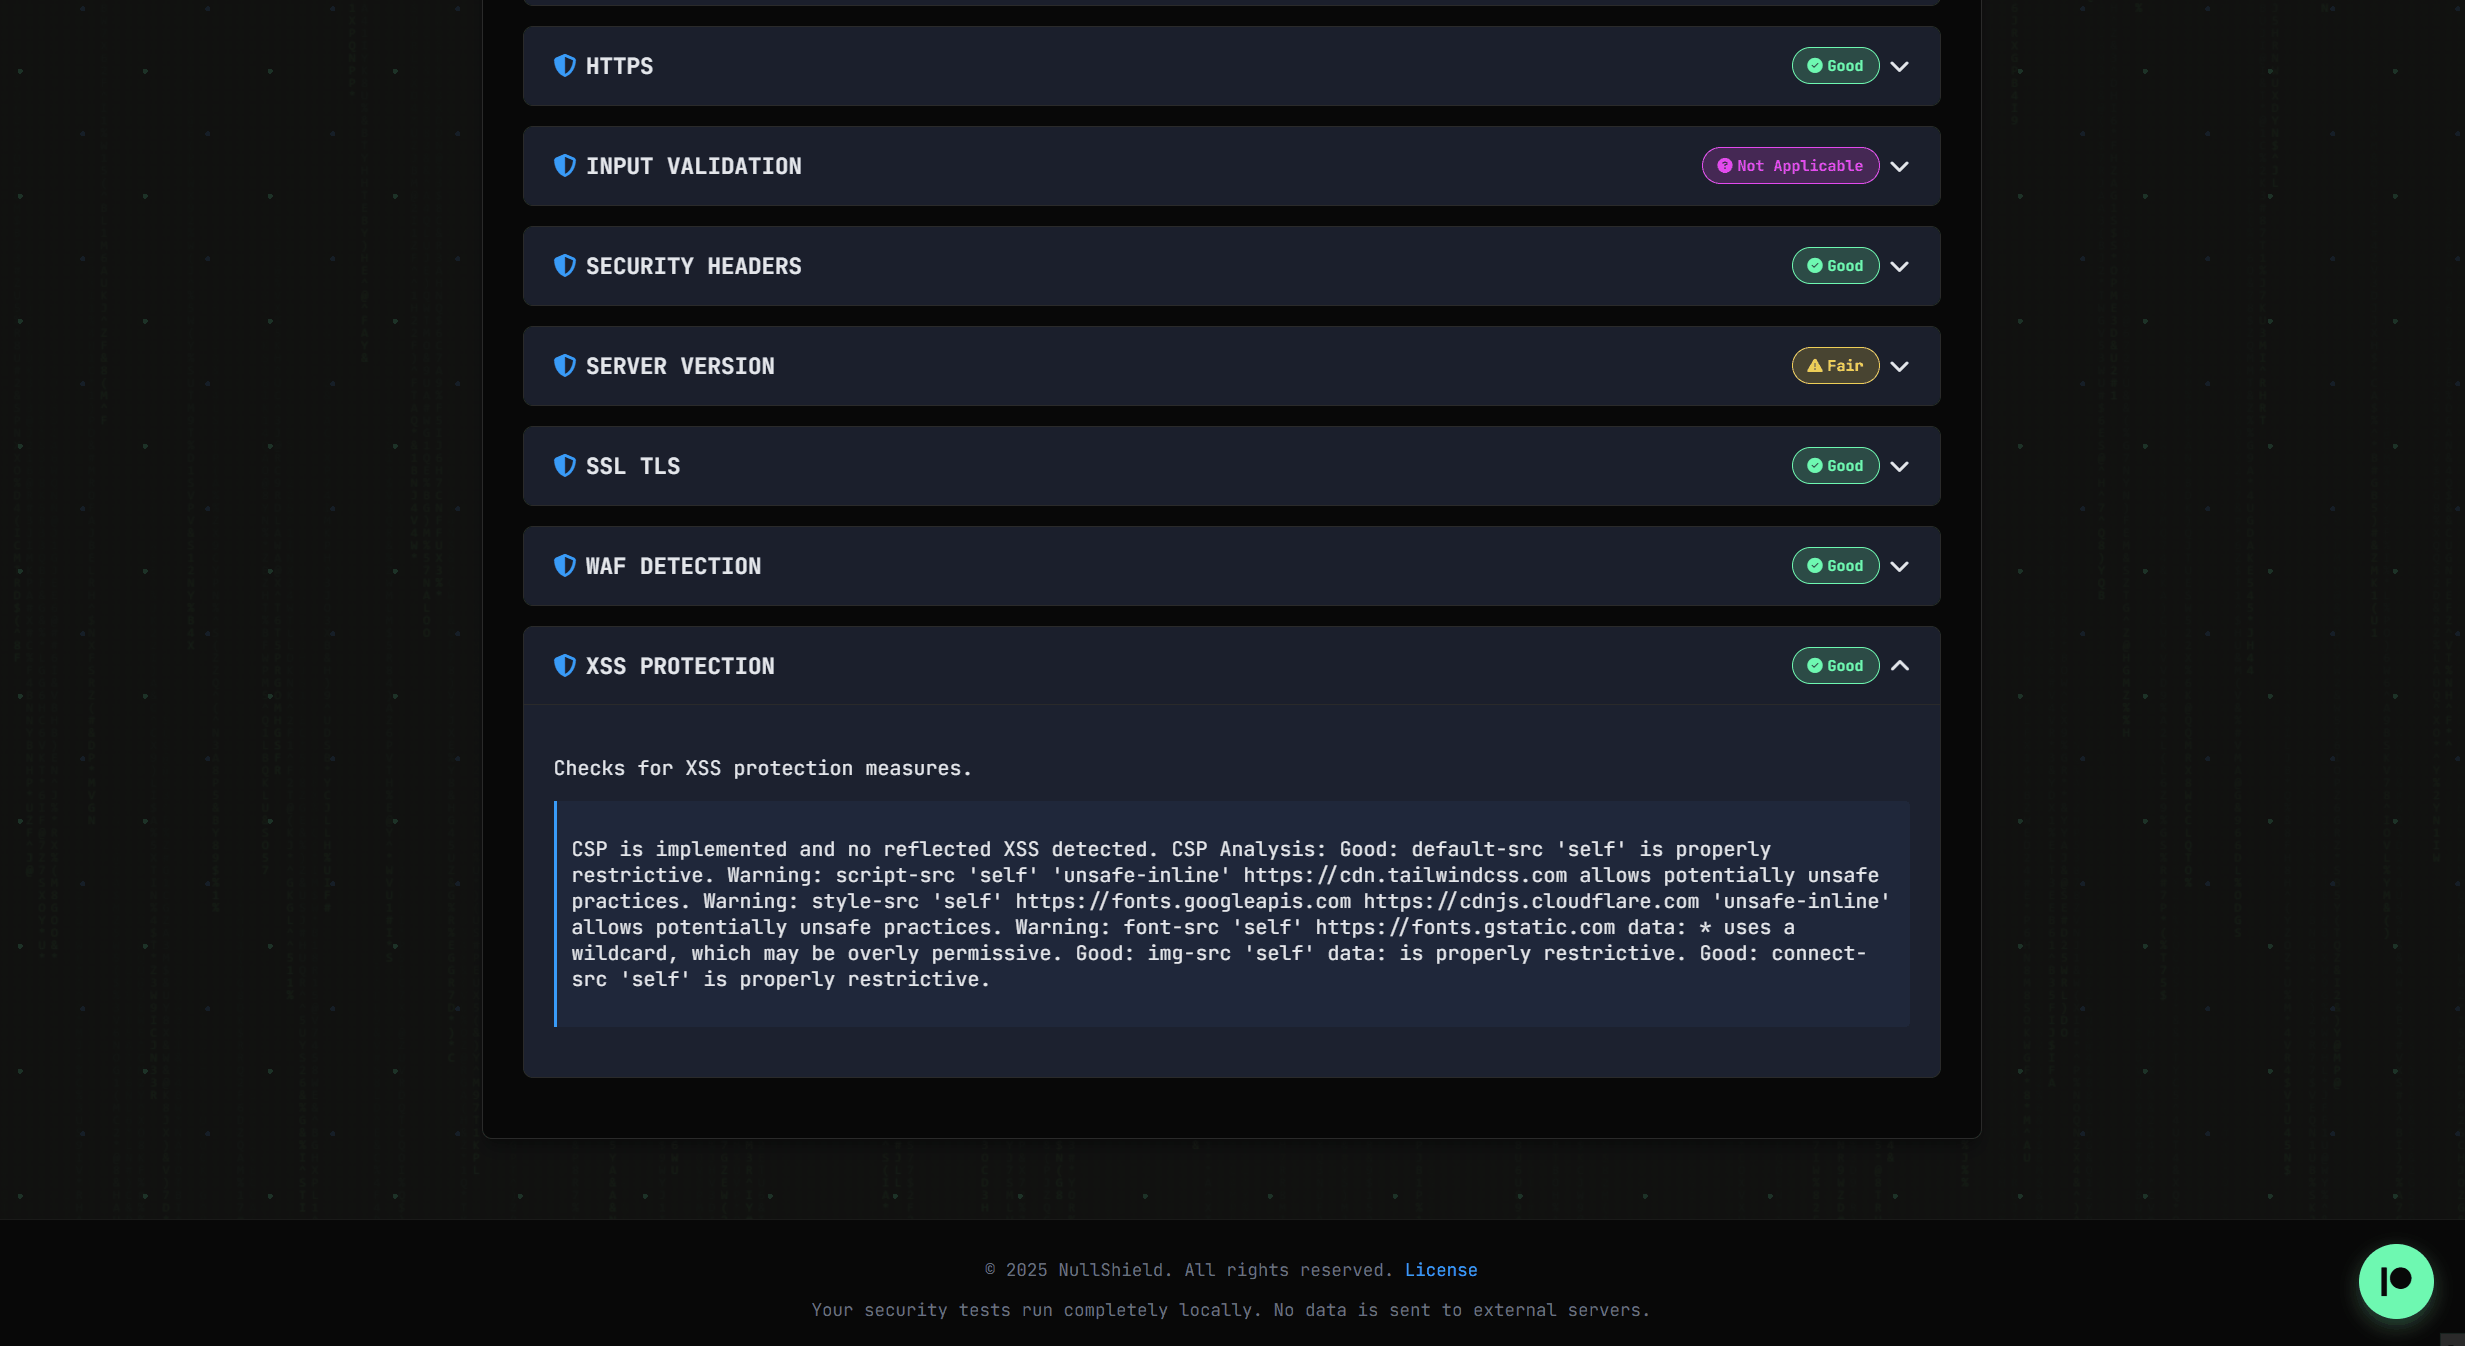The height and width of the screenshot is (1346, 2465).
Task: Expand the HTTPS results section
Action: pyautogui.click(x=1898, y=66)
